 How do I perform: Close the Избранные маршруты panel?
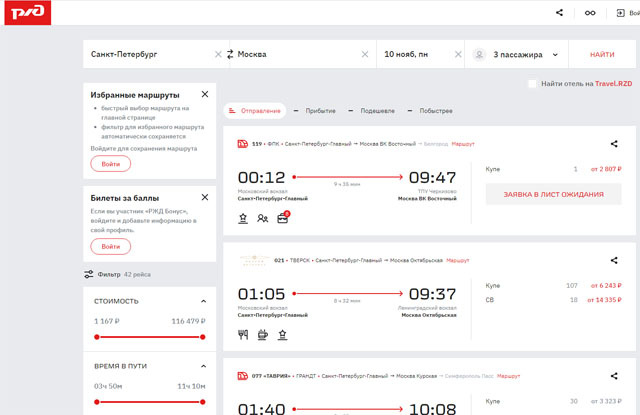tap(205, 94)
